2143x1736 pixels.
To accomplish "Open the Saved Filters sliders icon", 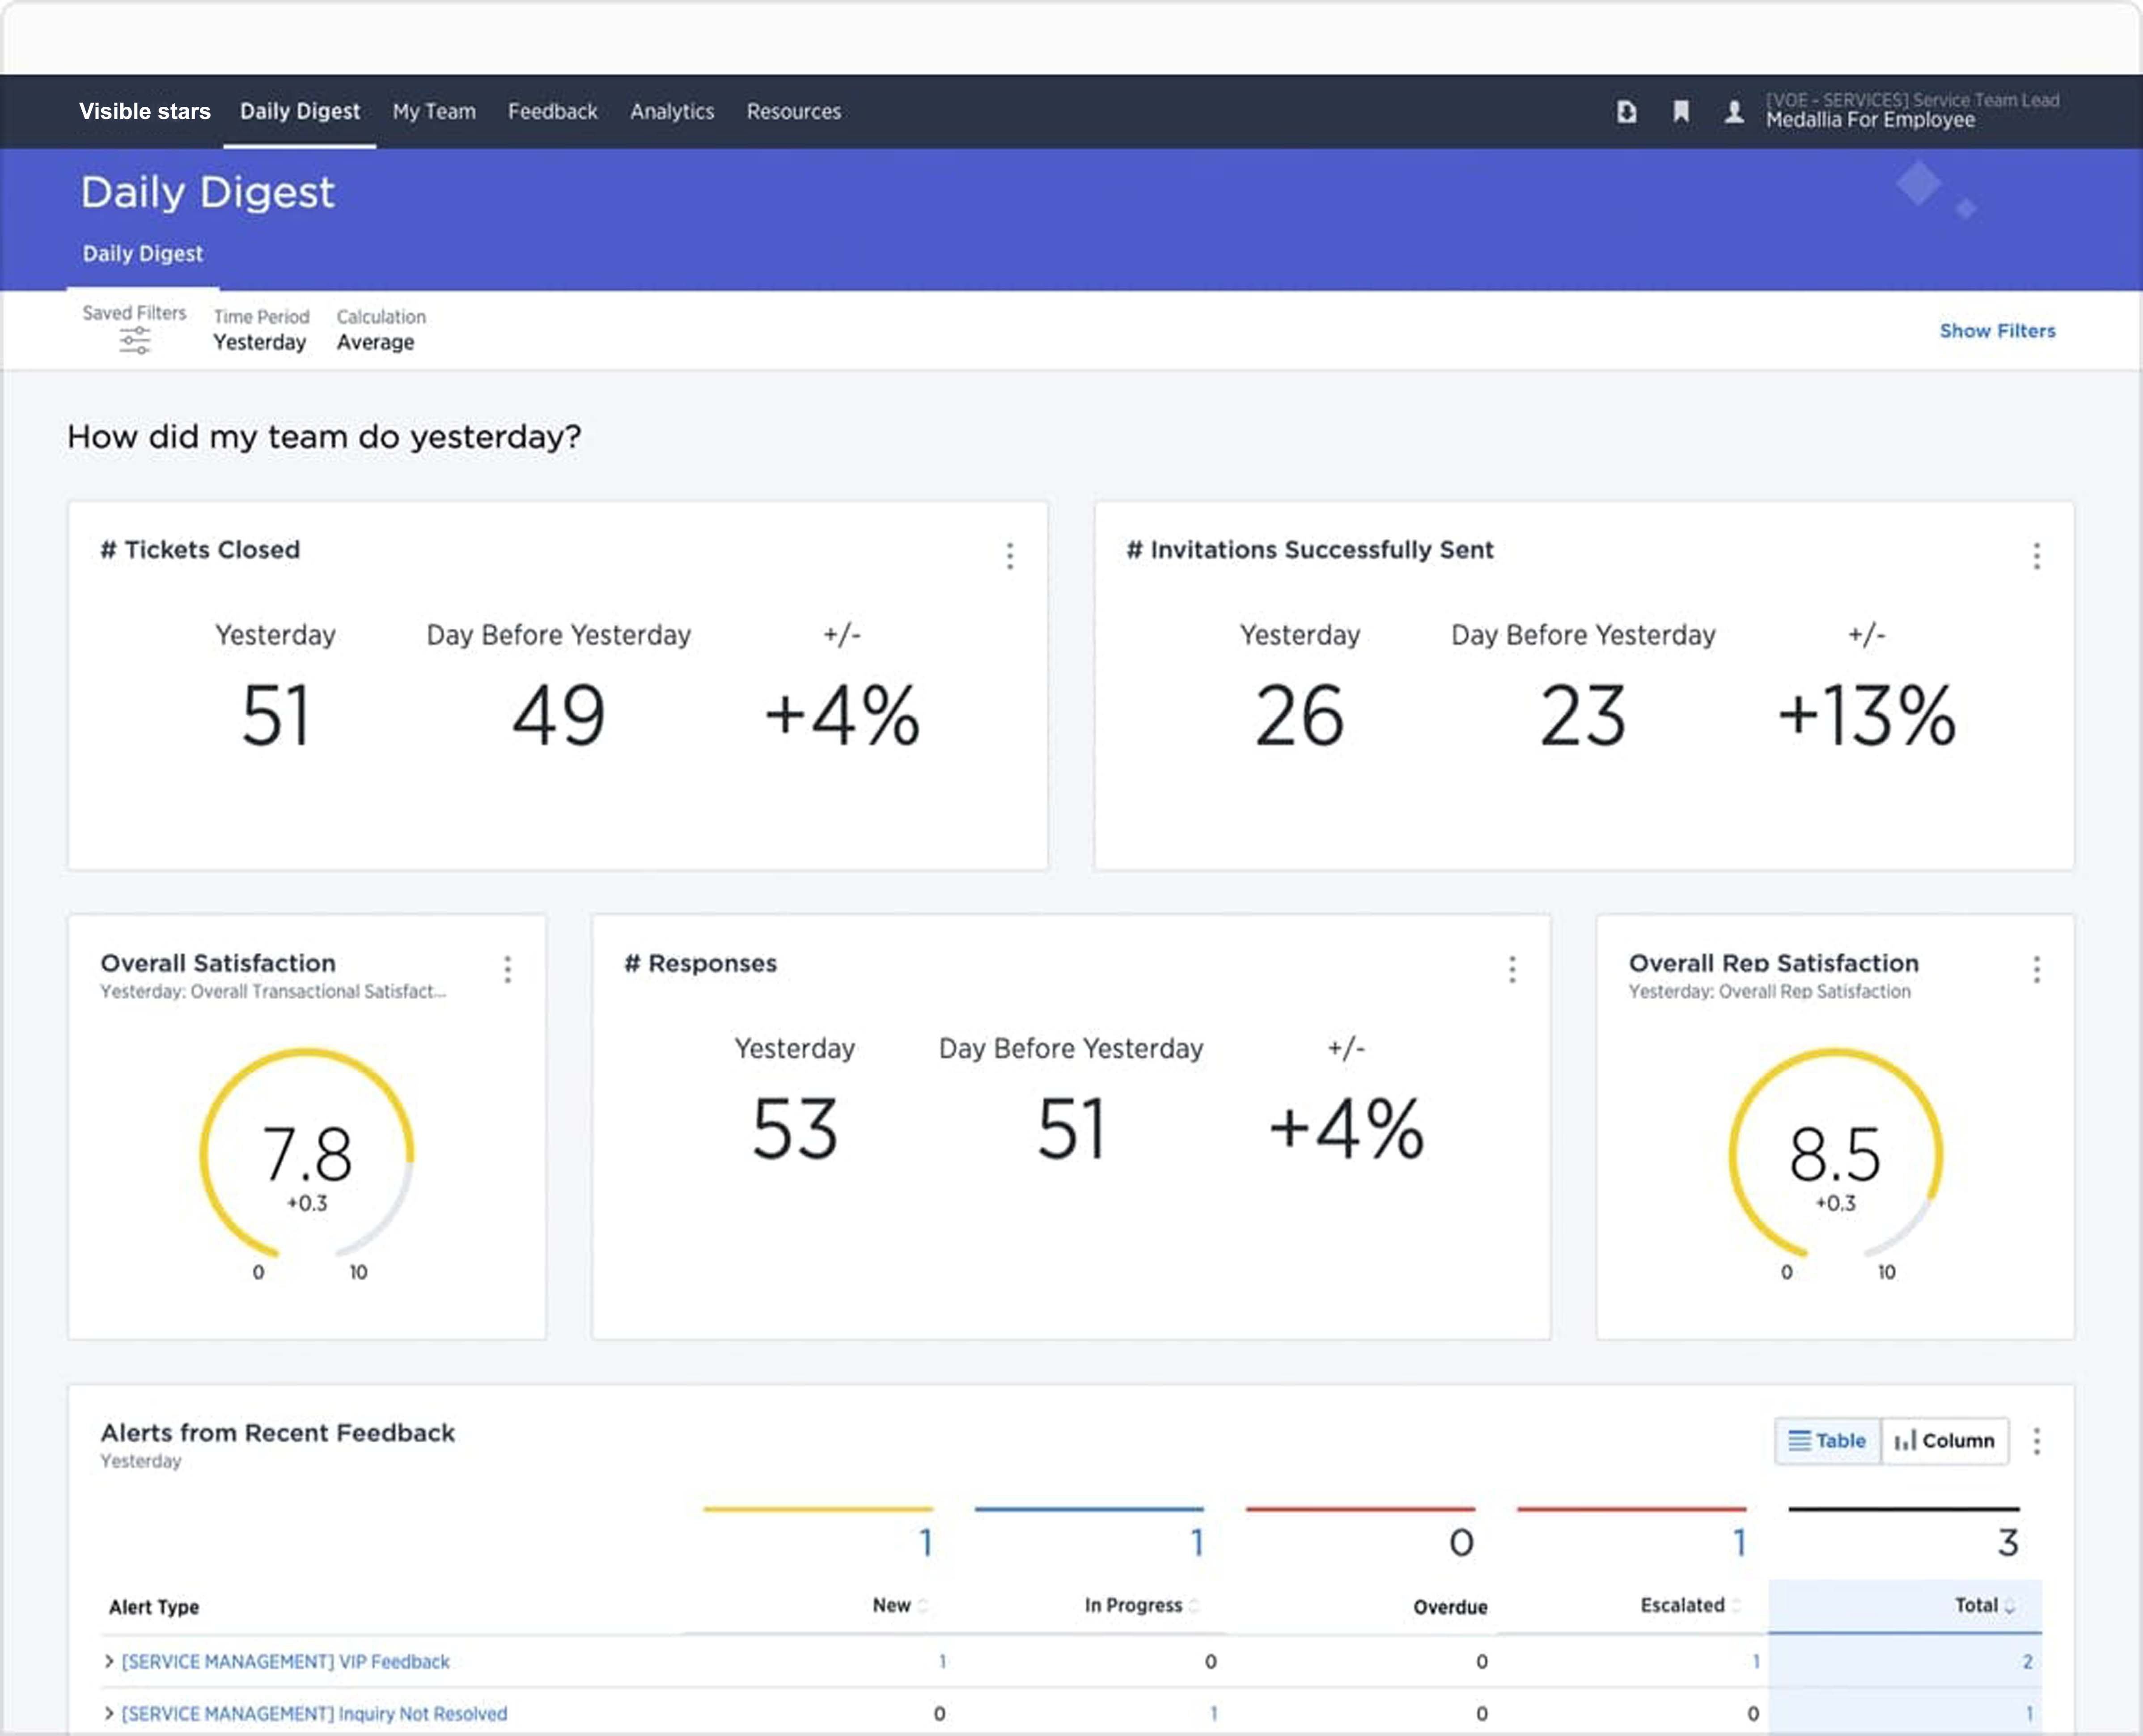I will click(x=134, y=342).
